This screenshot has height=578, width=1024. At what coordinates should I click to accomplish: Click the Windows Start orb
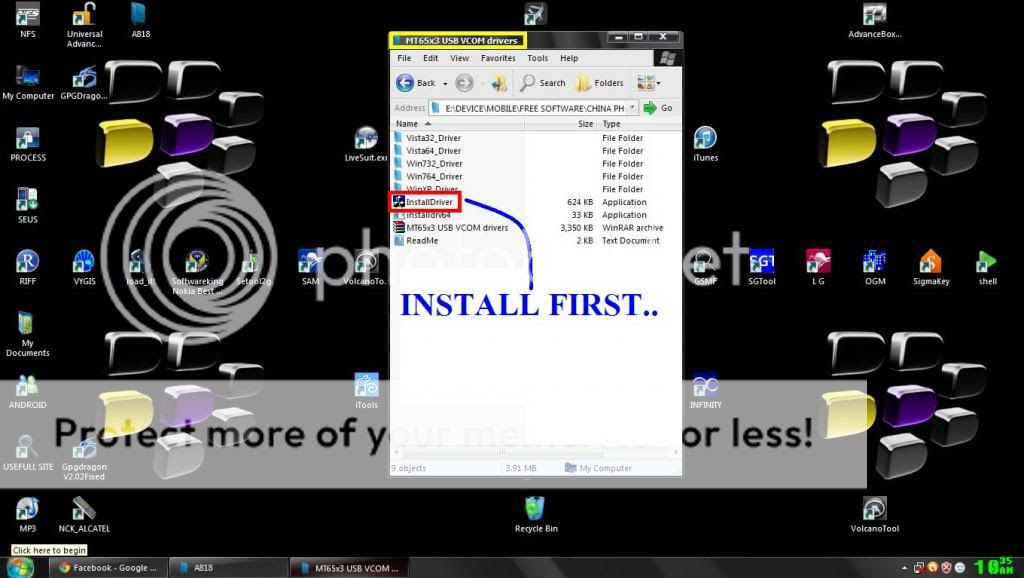21,567
